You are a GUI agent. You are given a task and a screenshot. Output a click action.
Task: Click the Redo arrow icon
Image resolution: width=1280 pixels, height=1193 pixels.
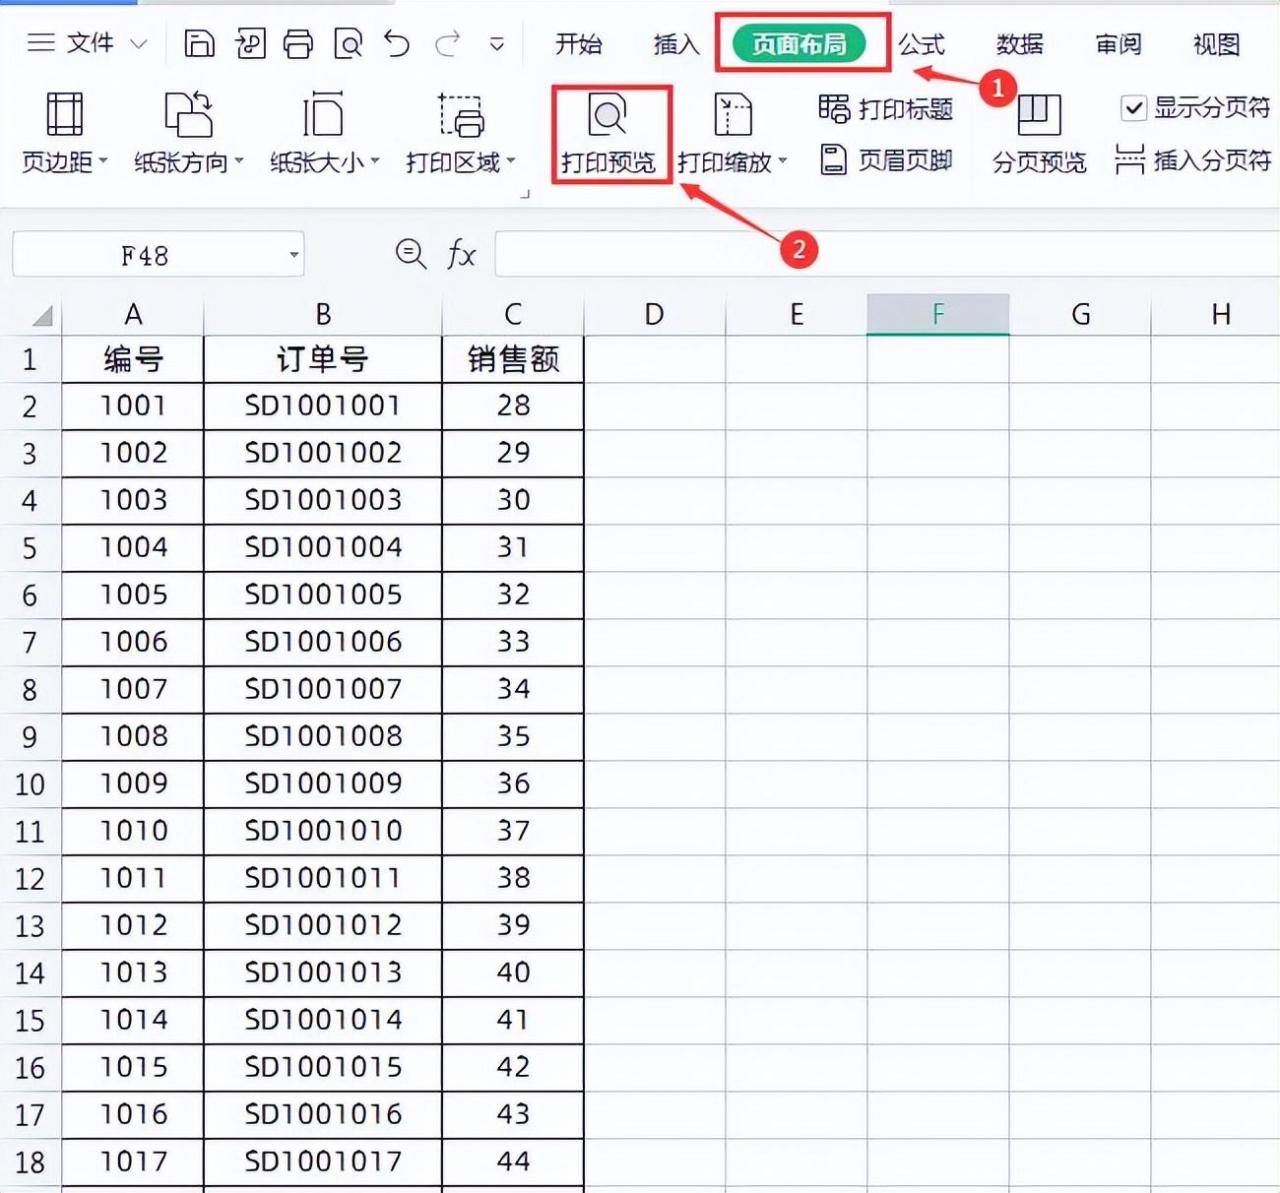447,43
